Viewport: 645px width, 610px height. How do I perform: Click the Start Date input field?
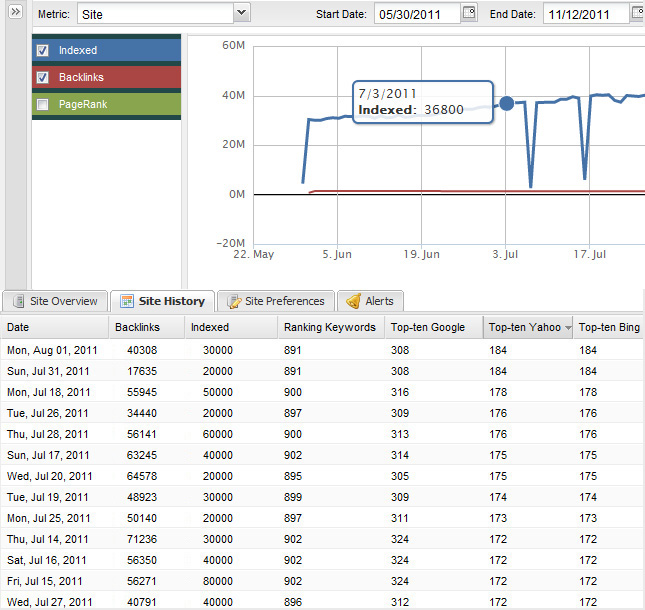(x=416, y=14)
